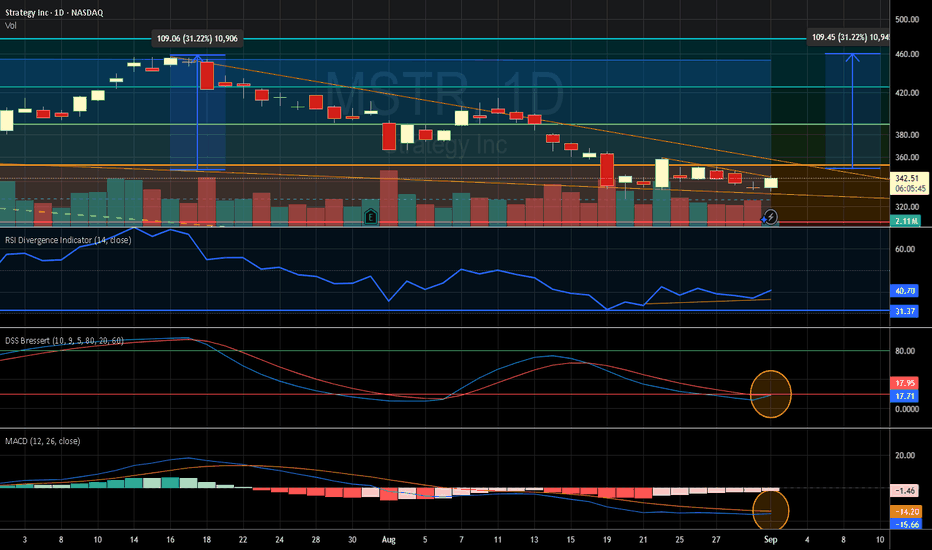Click the '30' date label on the time axis
Viewport: 932px width, 550px height.
coord(352,540)
